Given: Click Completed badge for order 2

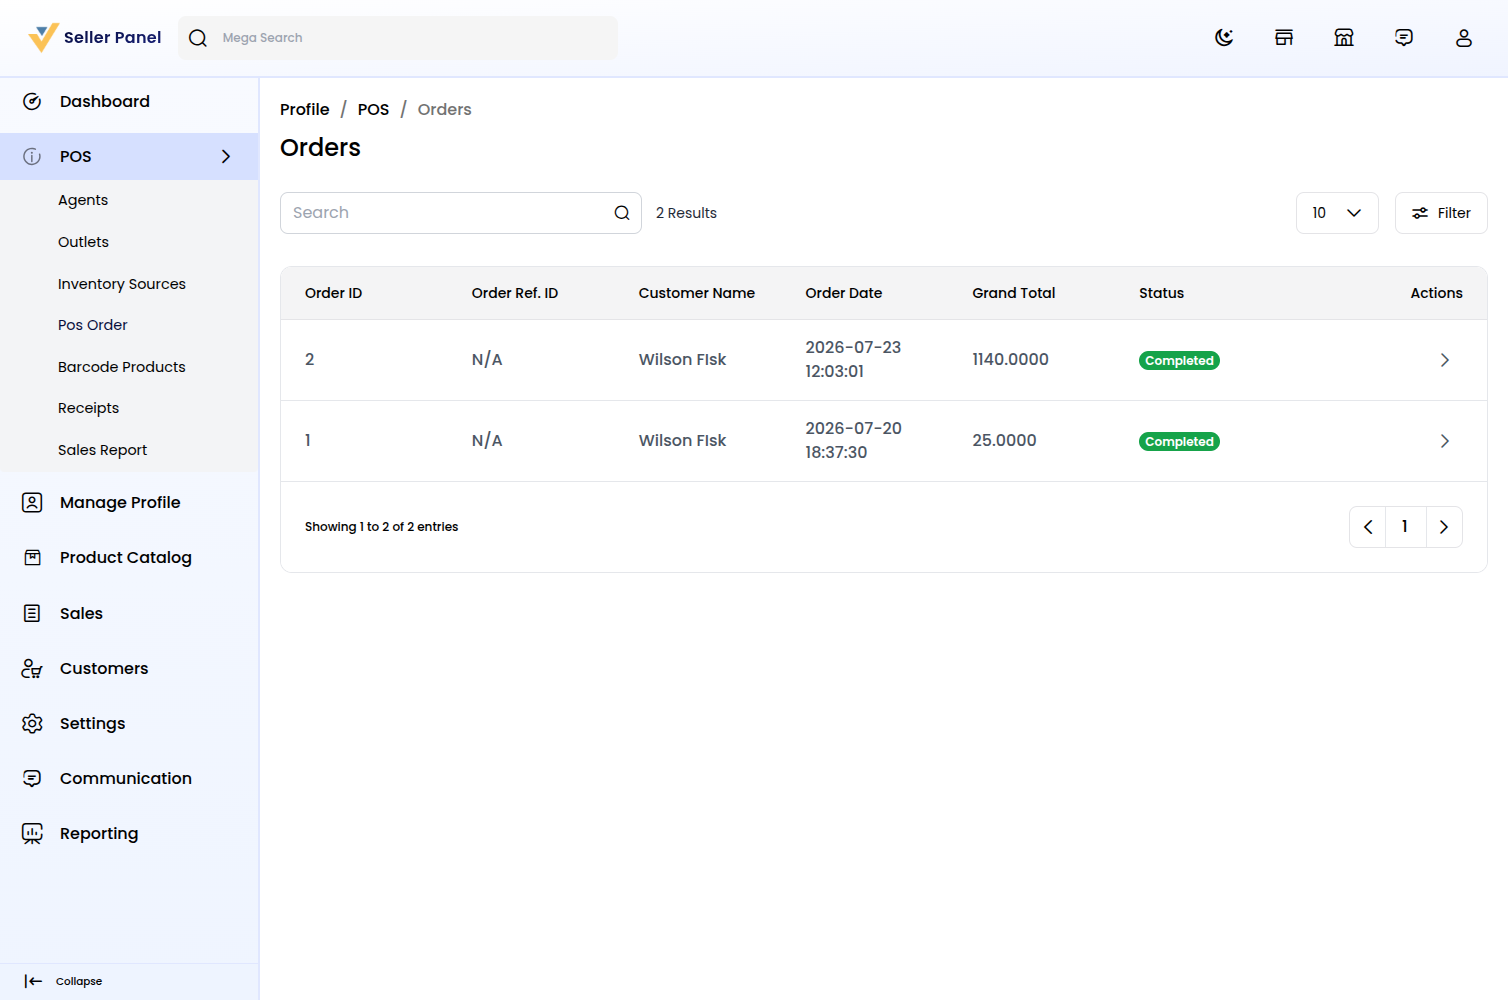Looking at the screenshot, I should [1179, 360].
